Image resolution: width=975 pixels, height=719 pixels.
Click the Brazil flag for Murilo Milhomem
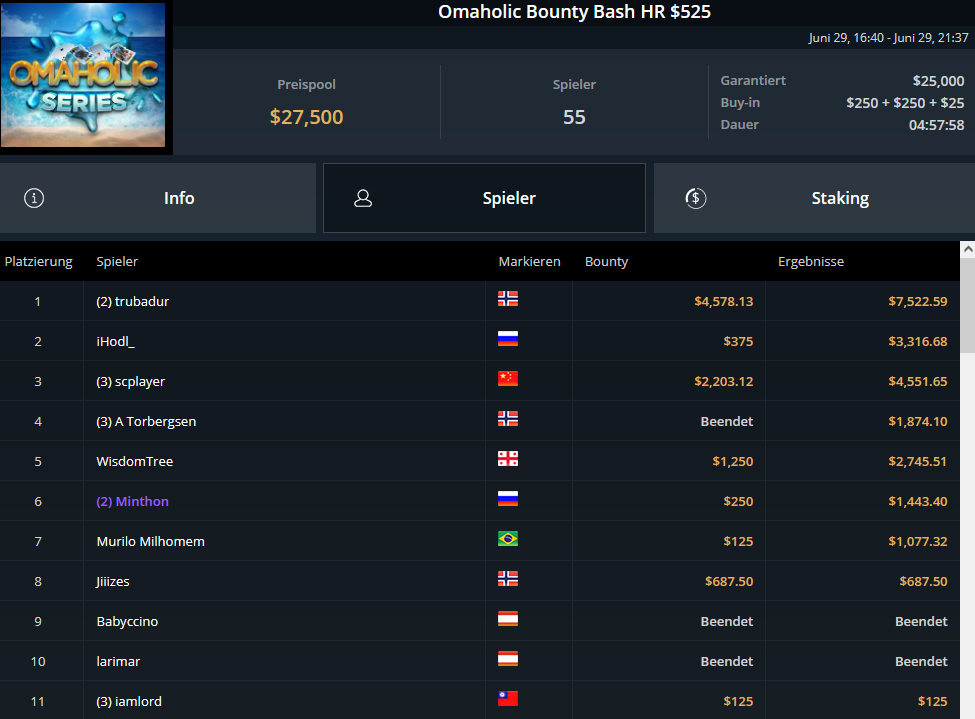(x=508, y=539)
